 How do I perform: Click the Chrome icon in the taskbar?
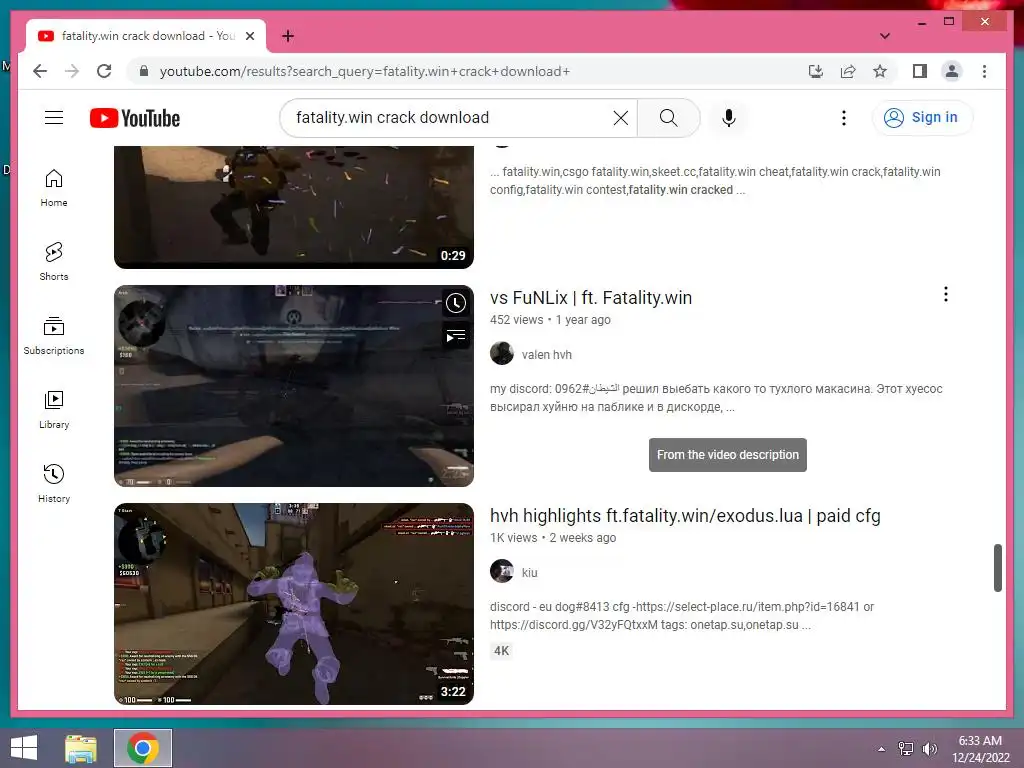[143, 748]
